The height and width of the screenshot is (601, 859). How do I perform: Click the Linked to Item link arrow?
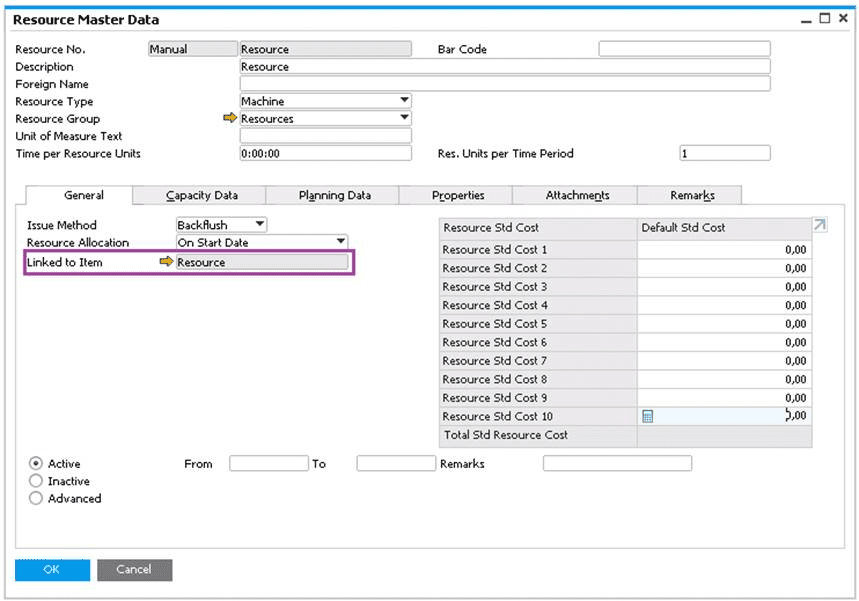pyautogui.click(x=167, y=262)
